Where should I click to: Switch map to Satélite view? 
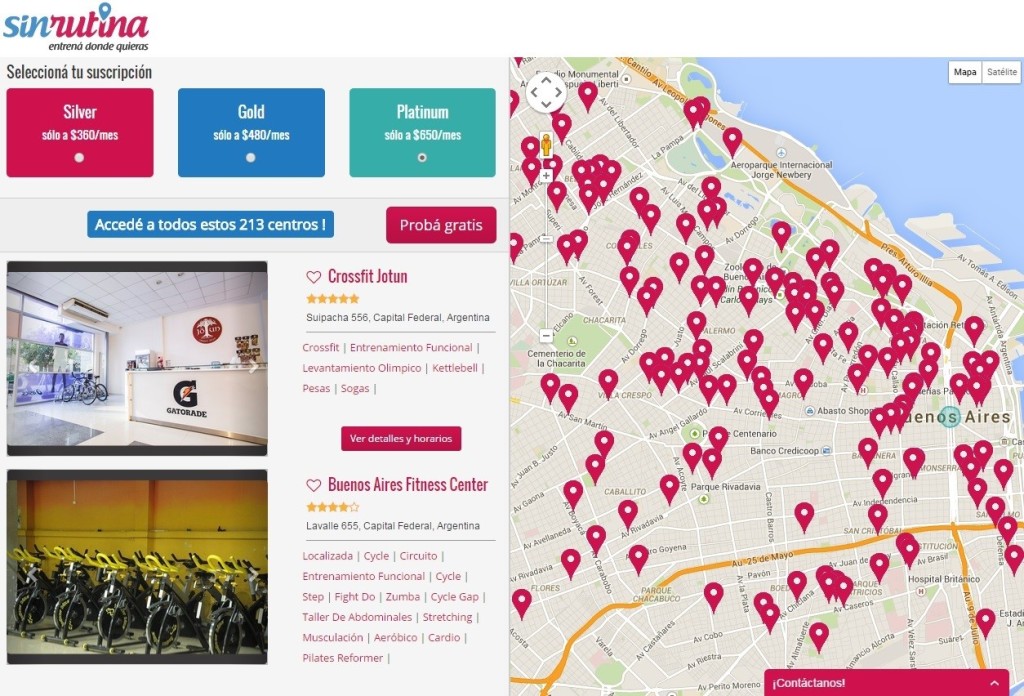[1002, 72]
